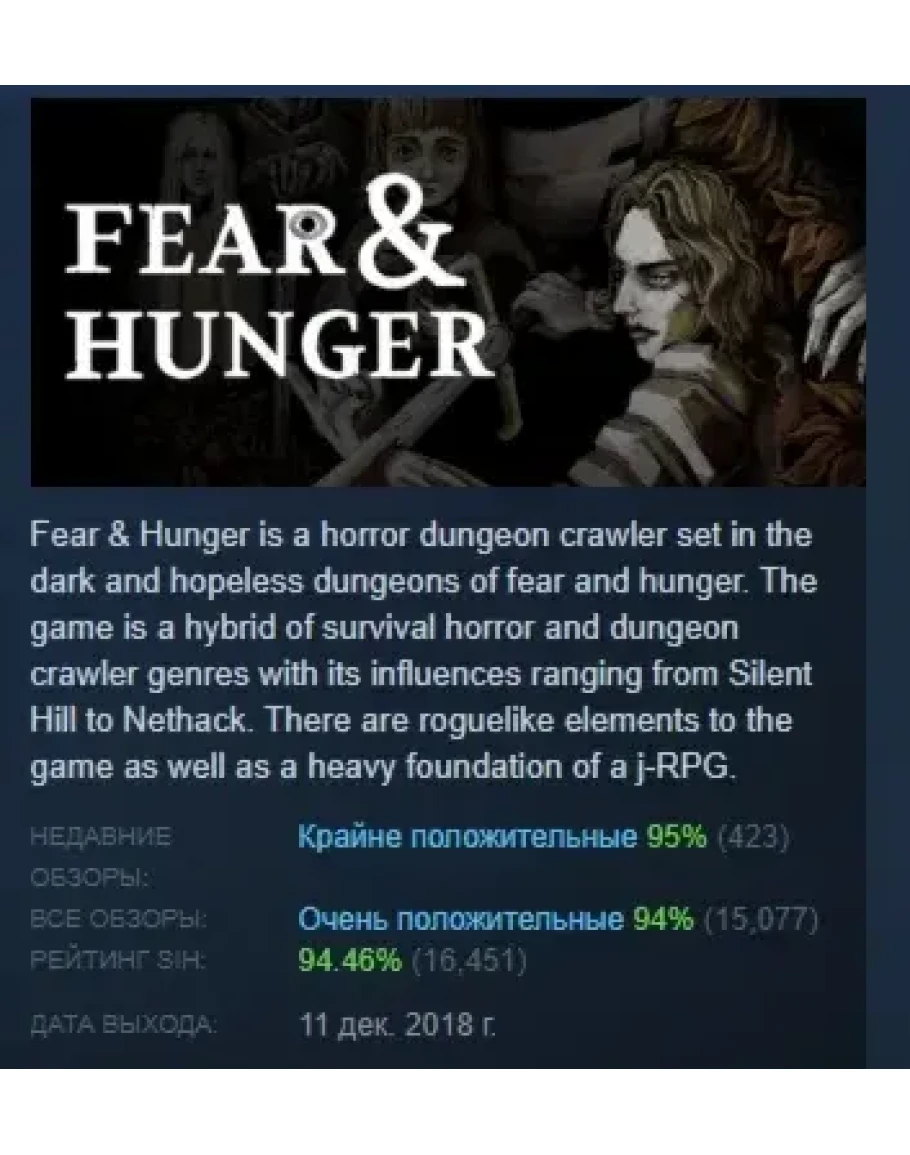Click the 95% recent review percentage
The width and height of the screenshot is (910, 1155).
[x=676, y=837]
